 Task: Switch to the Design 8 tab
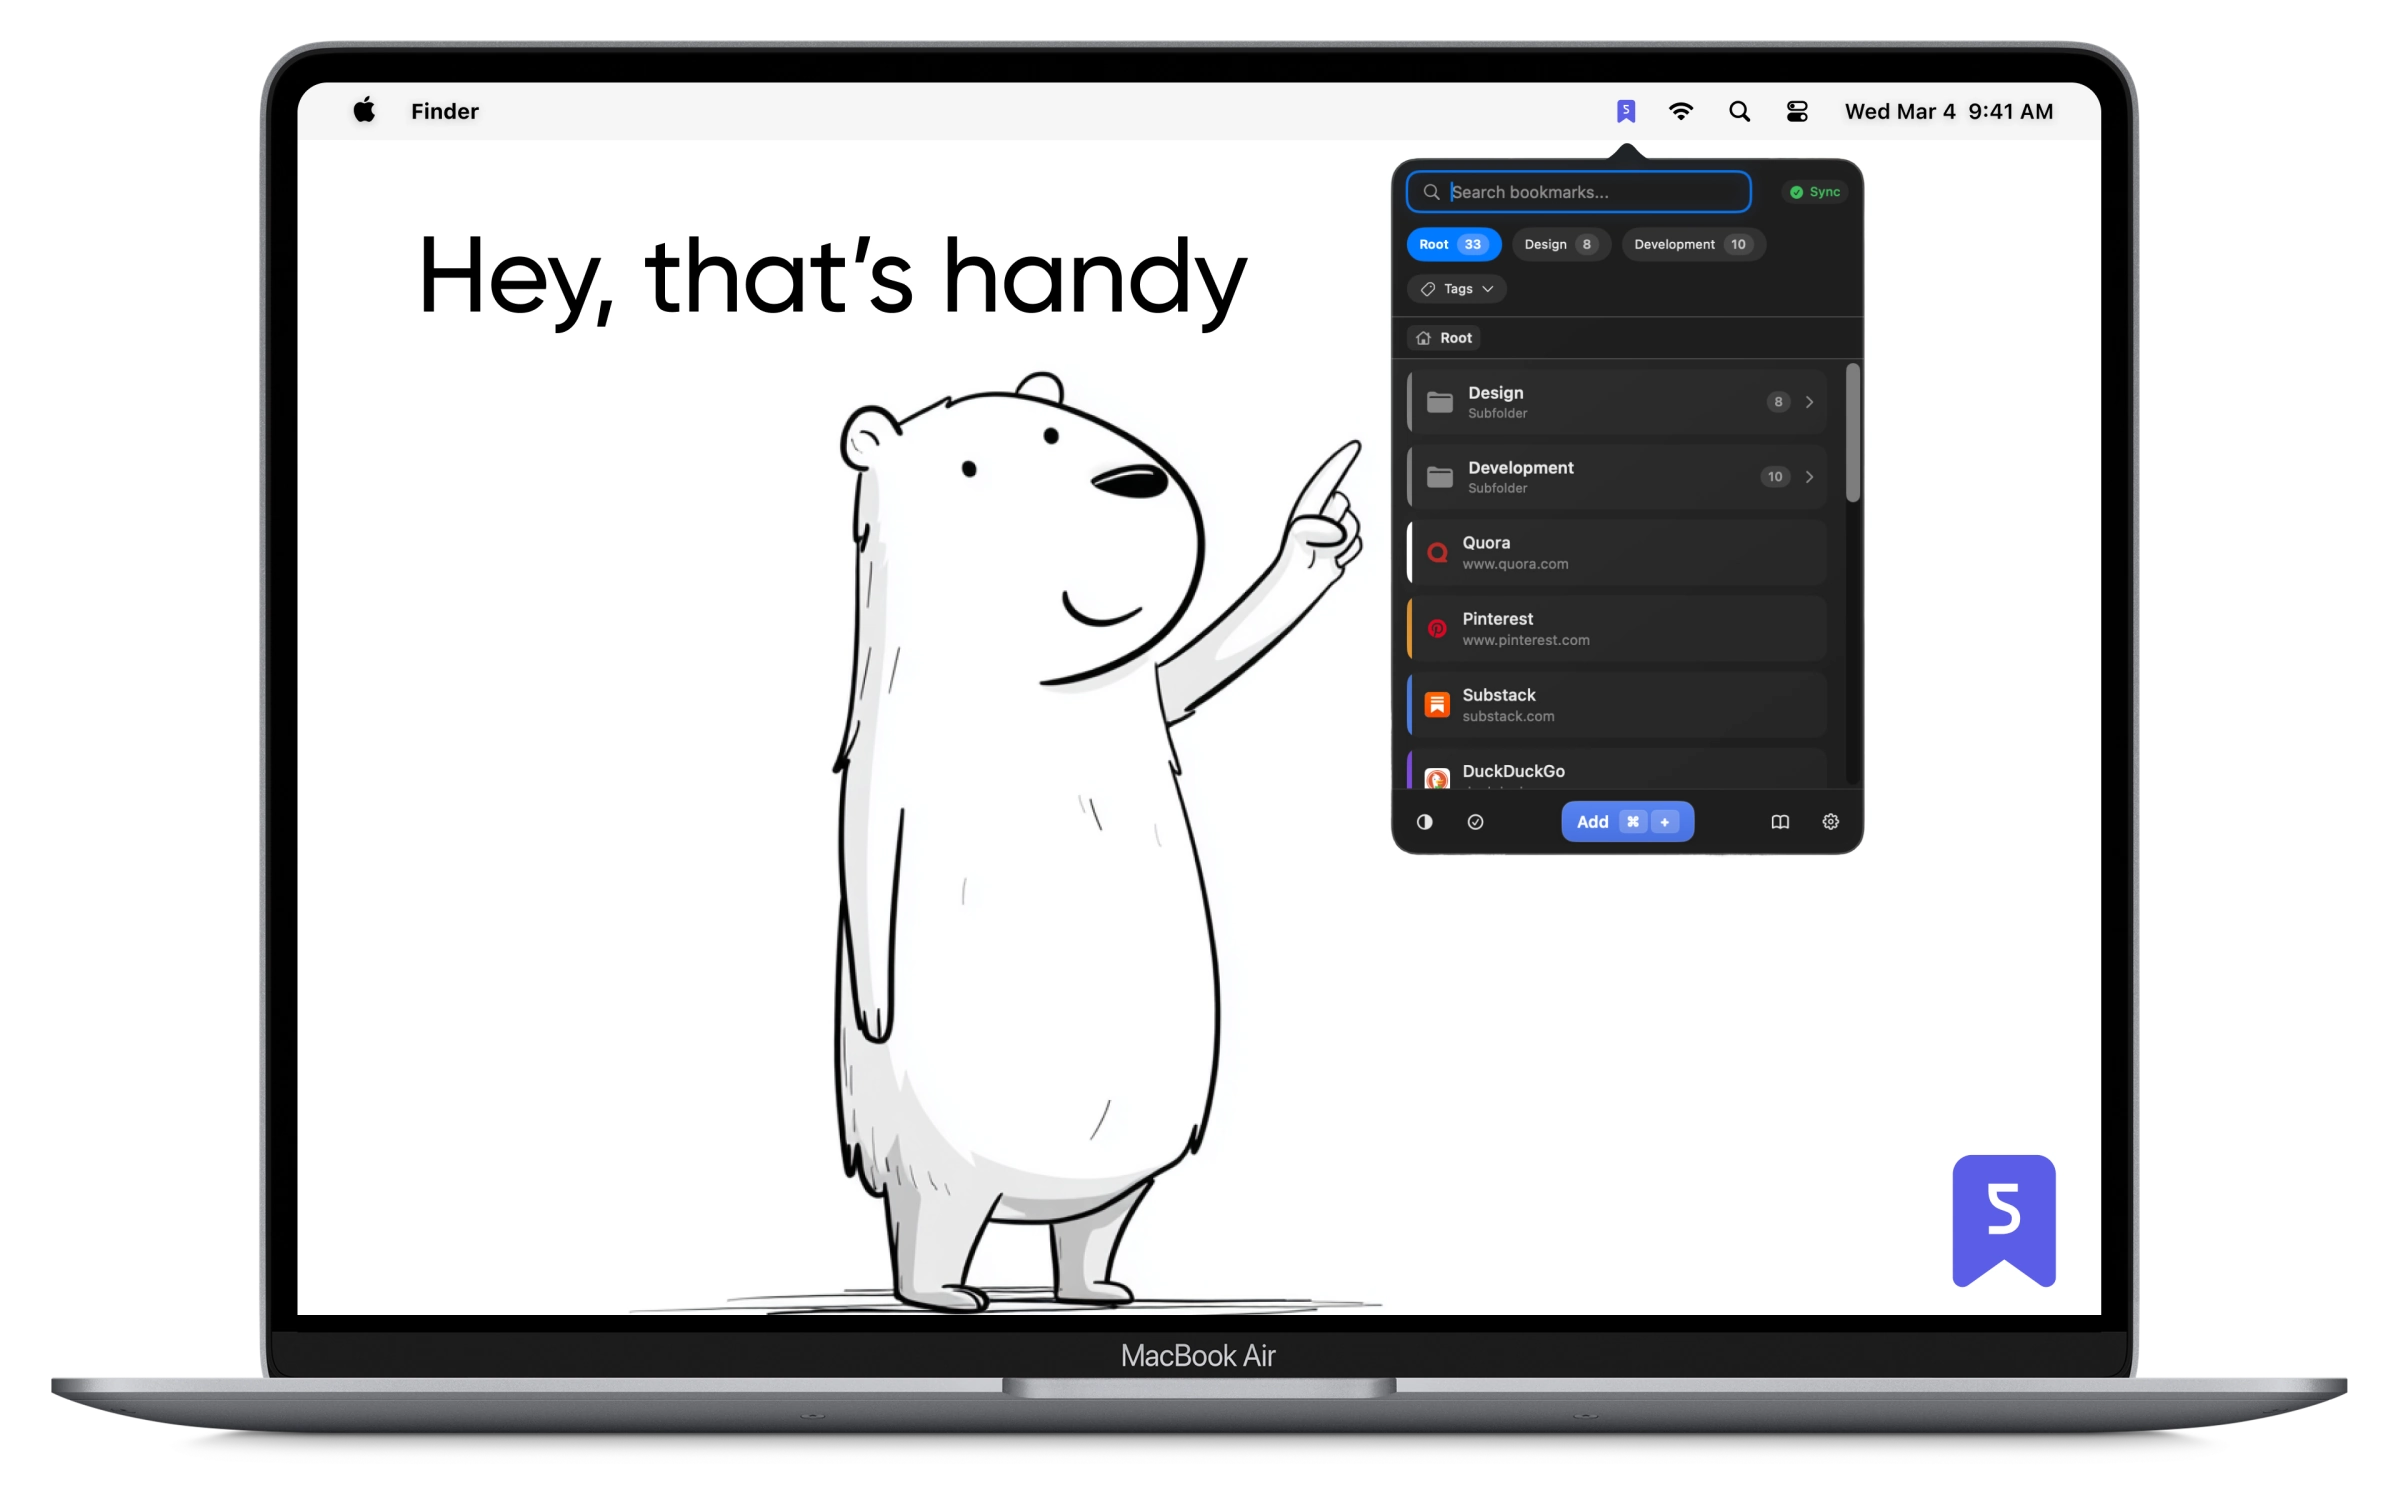1560,244
